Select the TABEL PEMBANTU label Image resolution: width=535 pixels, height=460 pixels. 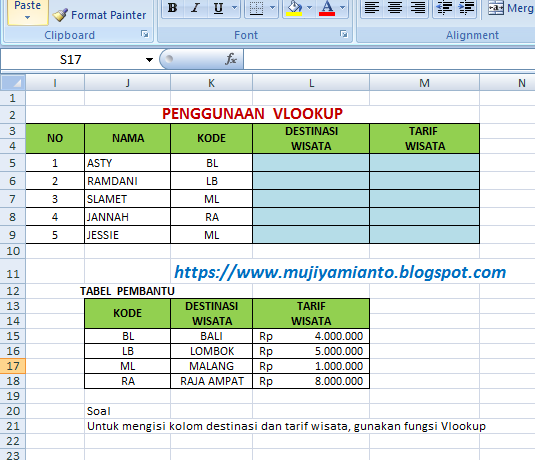coord(127,291)
